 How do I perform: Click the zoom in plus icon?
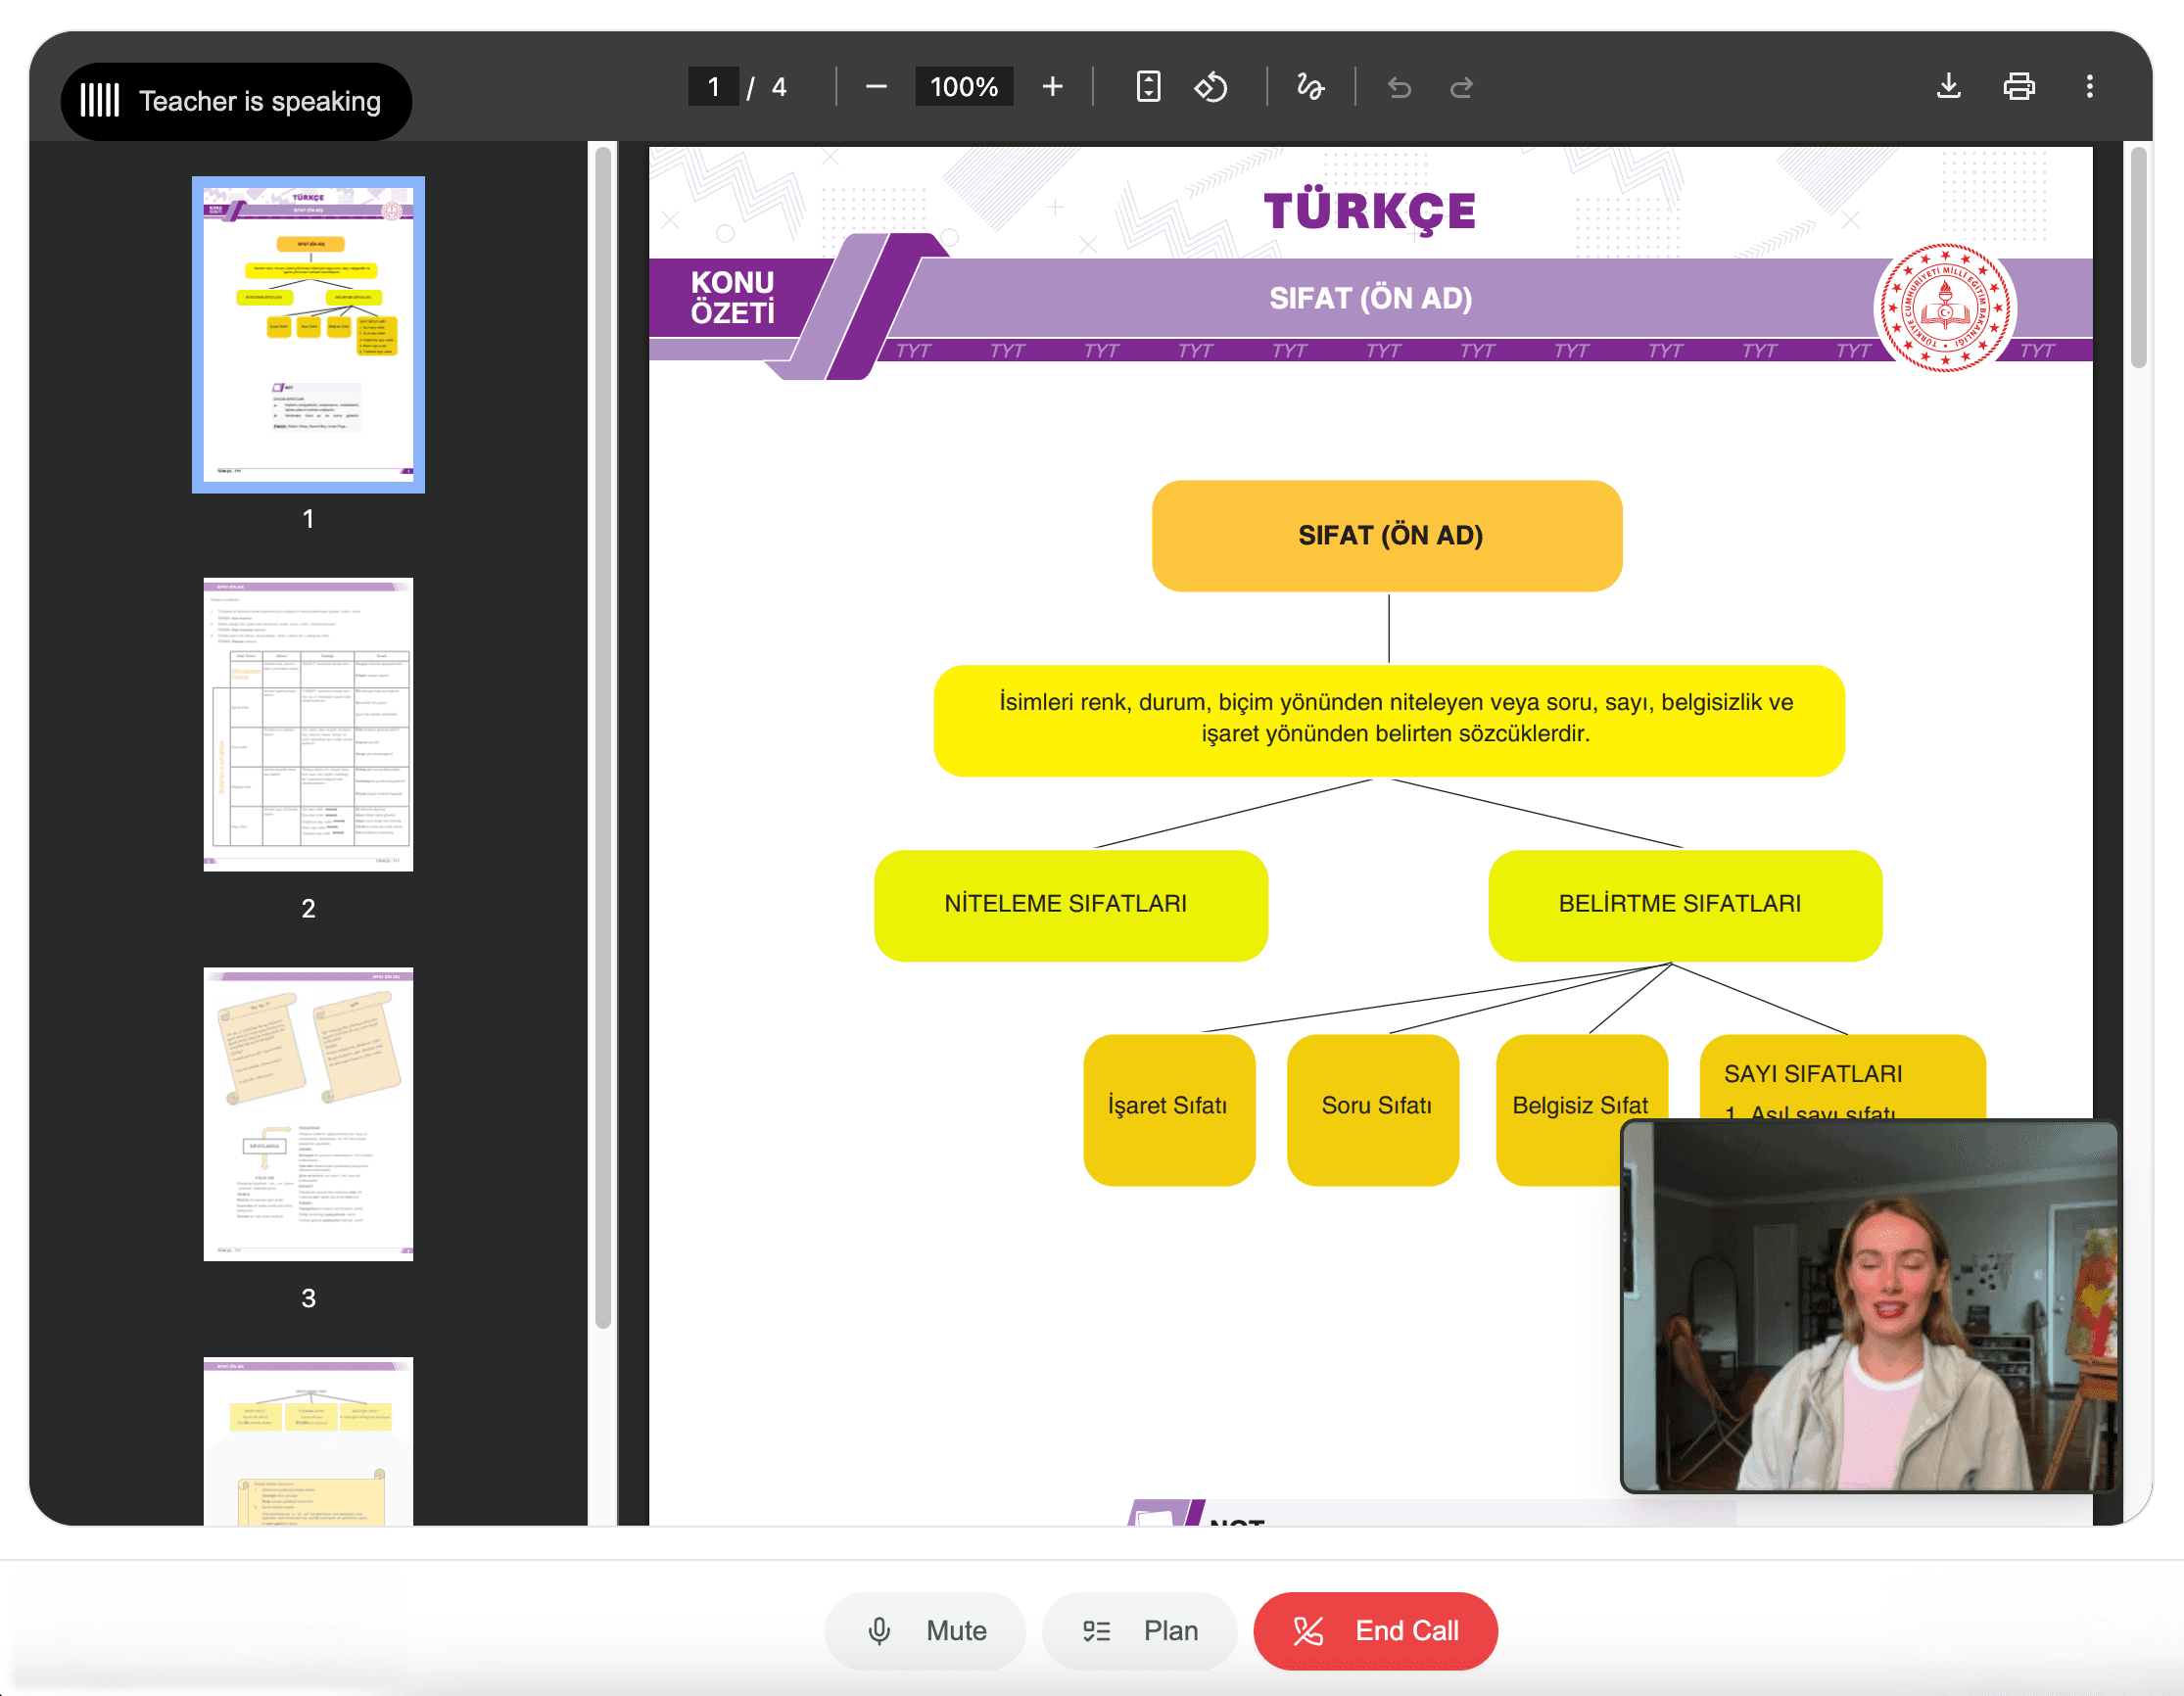[x=1052, y=87]
